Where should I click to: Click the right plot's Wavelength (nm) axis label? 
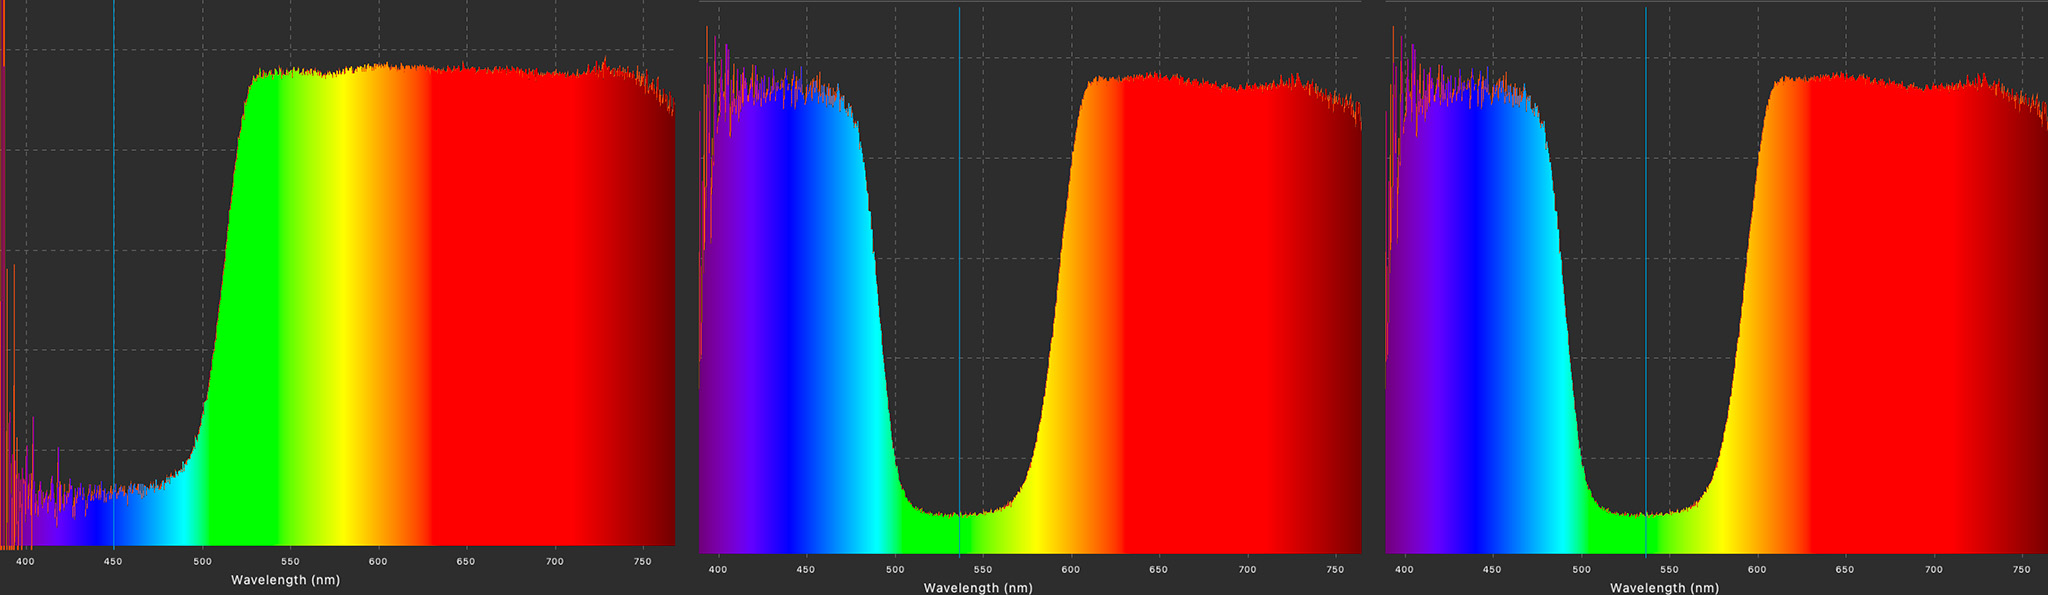tap(1664, 588)
